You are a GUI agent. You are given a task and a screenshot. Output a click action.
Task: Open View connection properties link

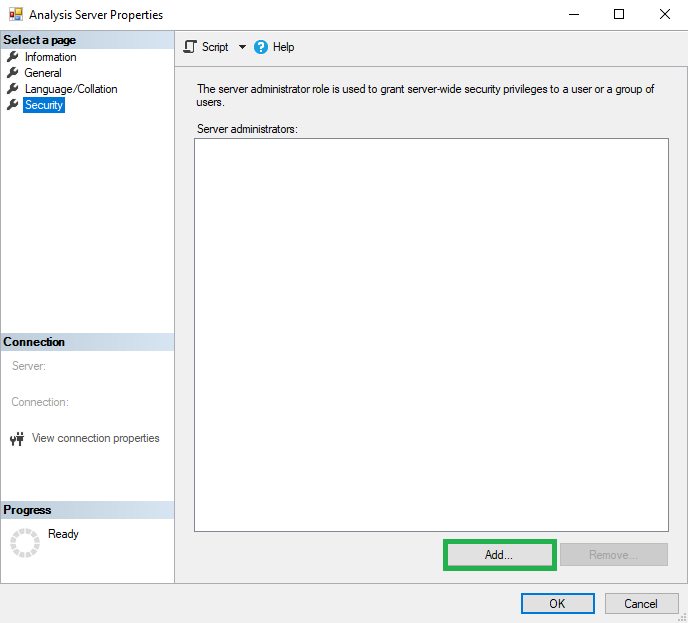coord(95,438)
